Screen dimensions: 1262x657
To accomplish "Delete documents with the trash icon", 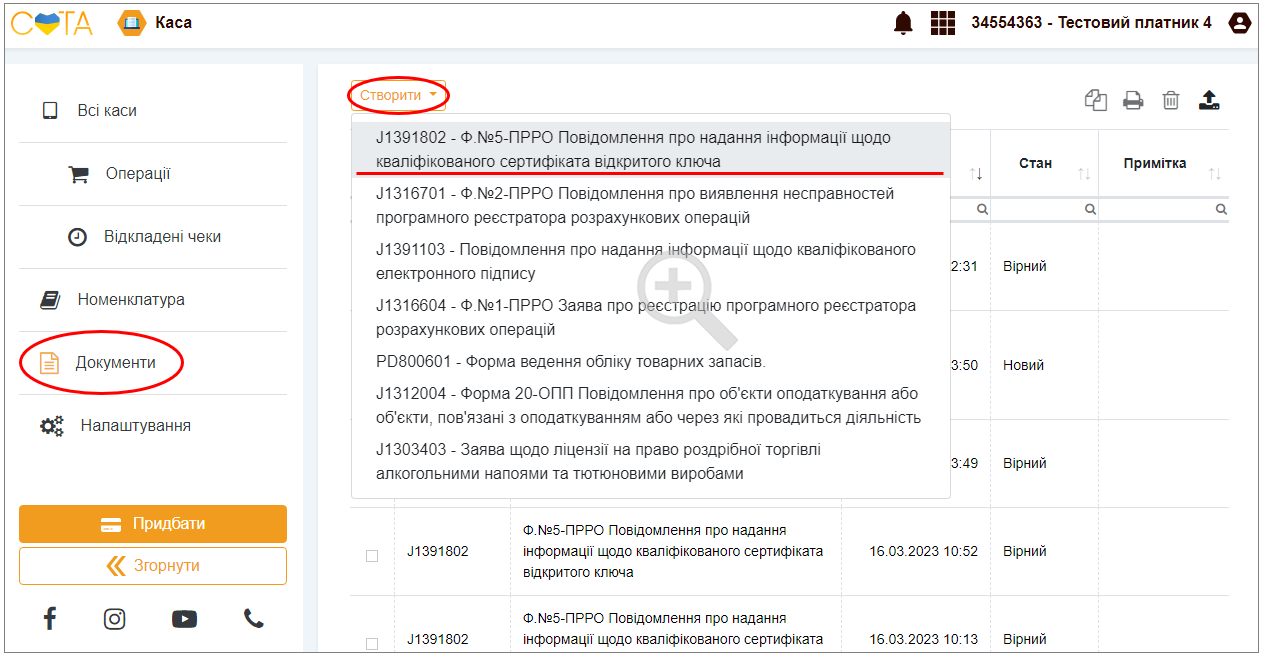I will coord(1171,99).
